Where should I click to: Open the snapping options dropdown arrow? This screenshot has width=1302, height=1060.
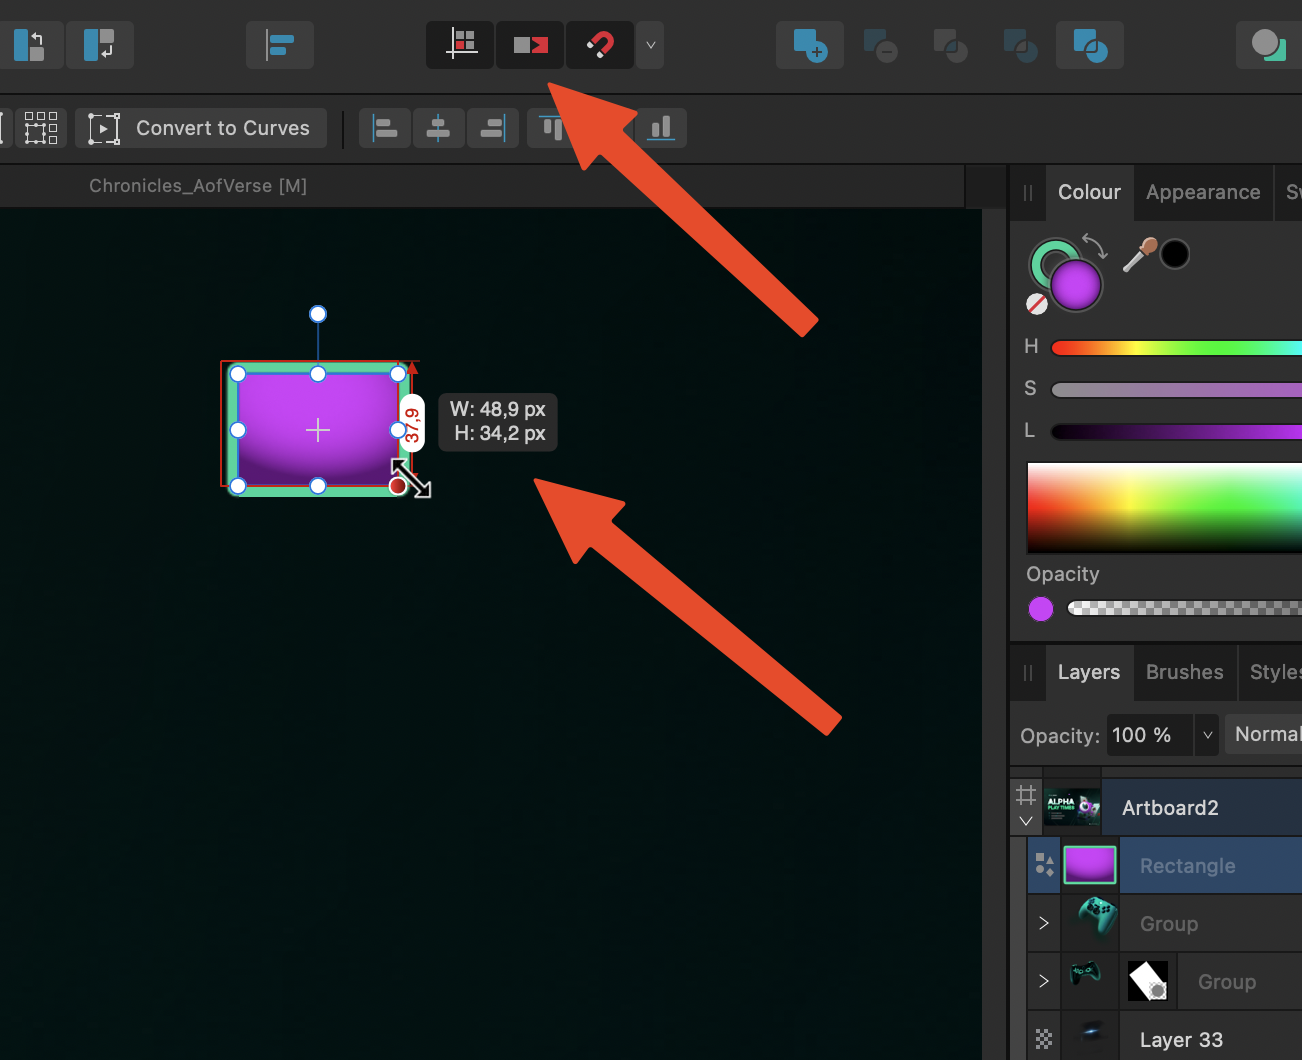pyautogui.click(x=650, y=45)
